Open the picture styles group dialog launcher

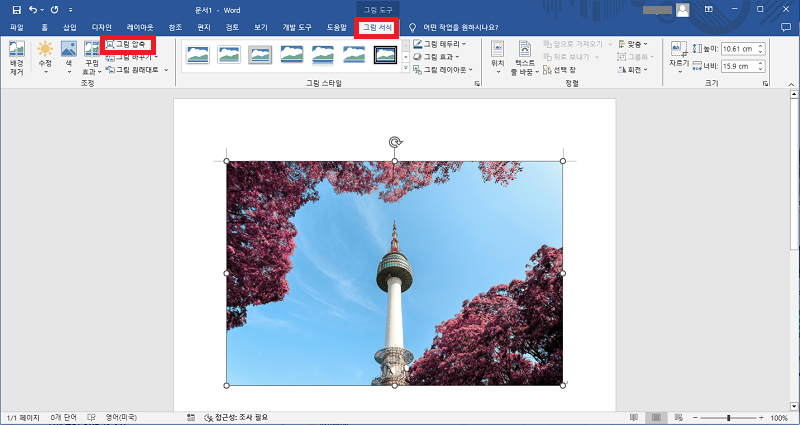click(x=478, y=83)
